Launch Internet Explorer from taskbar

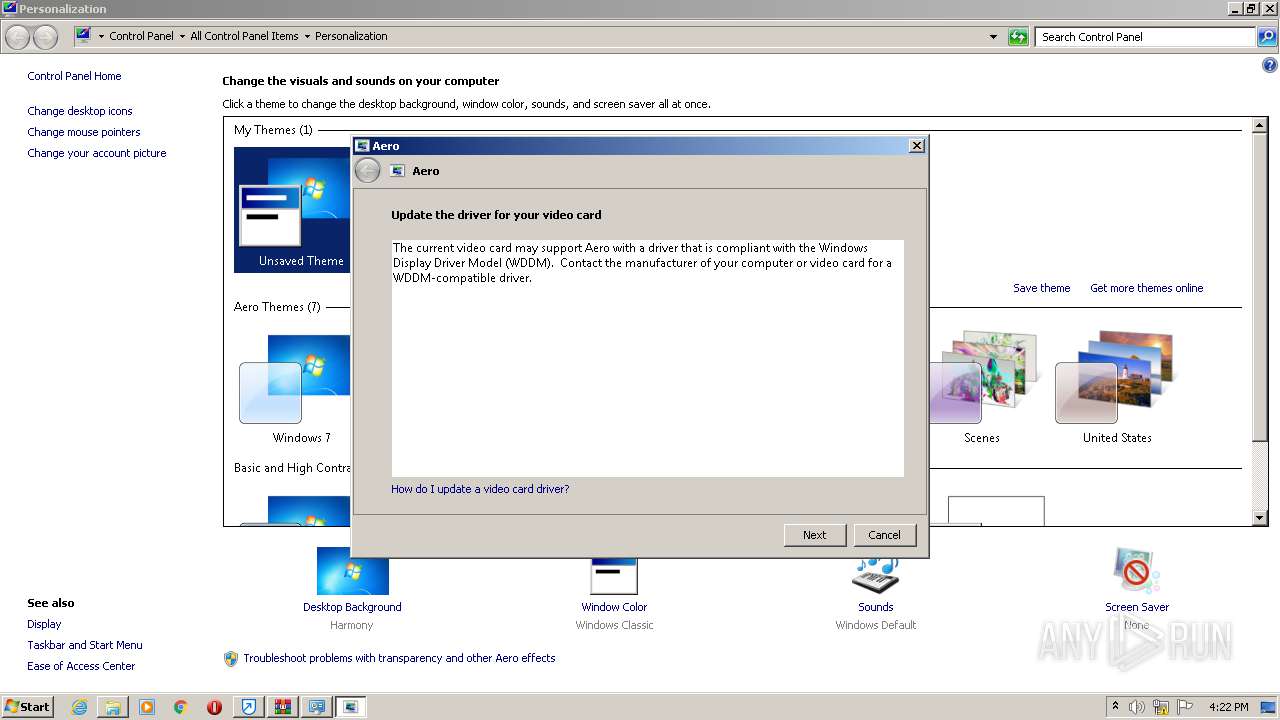[x=79, y=707]
